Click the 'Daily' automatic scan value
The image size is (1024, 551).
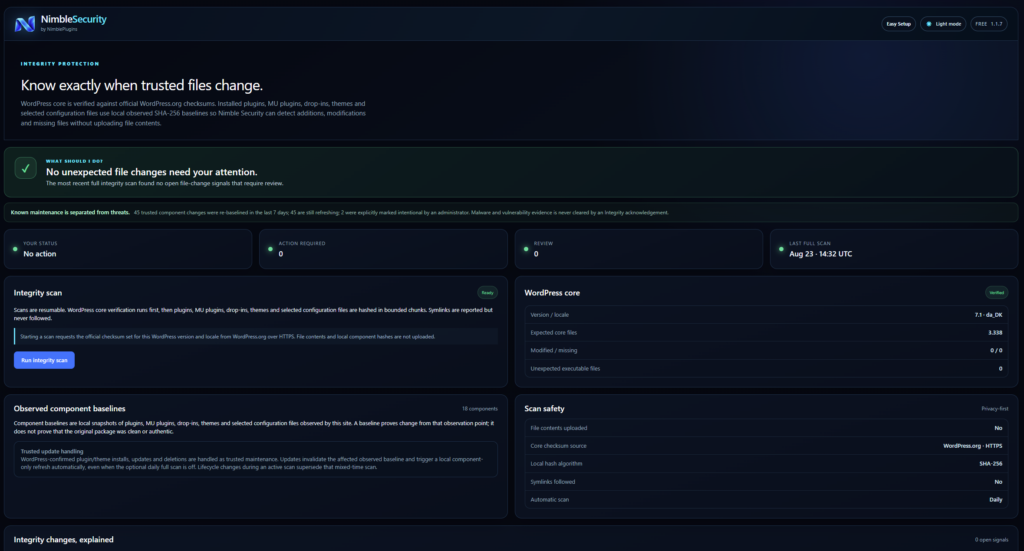coord(995,499)
